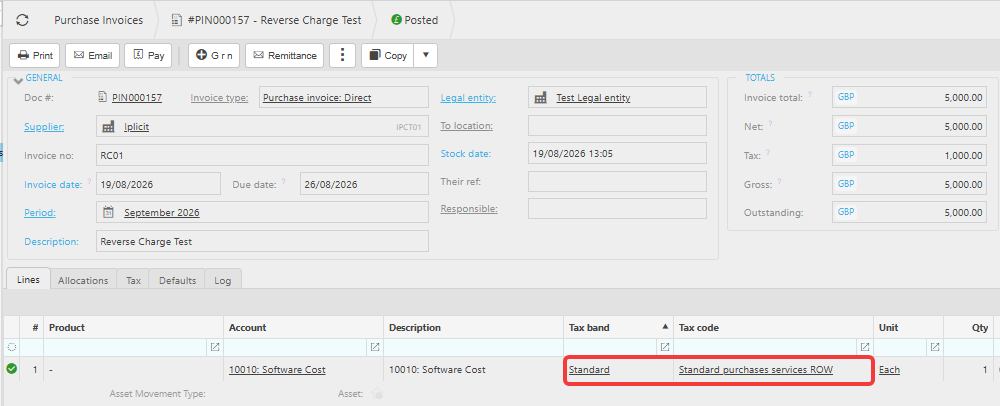1000x406 pixels.
Task: Click the Stock date label link
Action: [466, 154]
